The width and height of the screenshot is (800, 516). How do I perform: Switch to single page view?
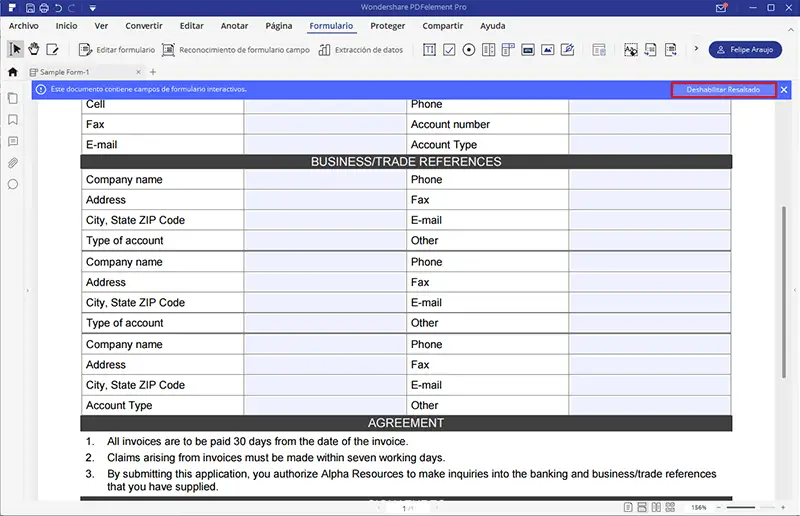tap(628, 507)
